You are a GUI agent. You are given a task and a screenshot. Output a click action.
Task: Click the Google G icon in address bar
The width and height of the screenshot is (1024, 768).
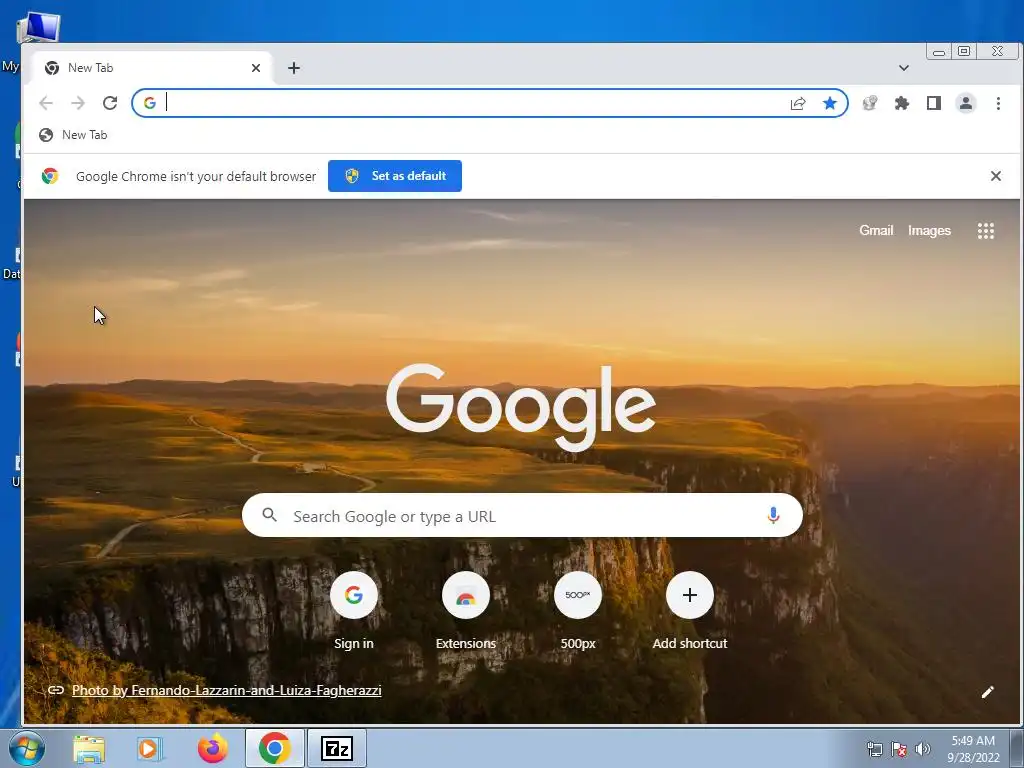point(150,103)
